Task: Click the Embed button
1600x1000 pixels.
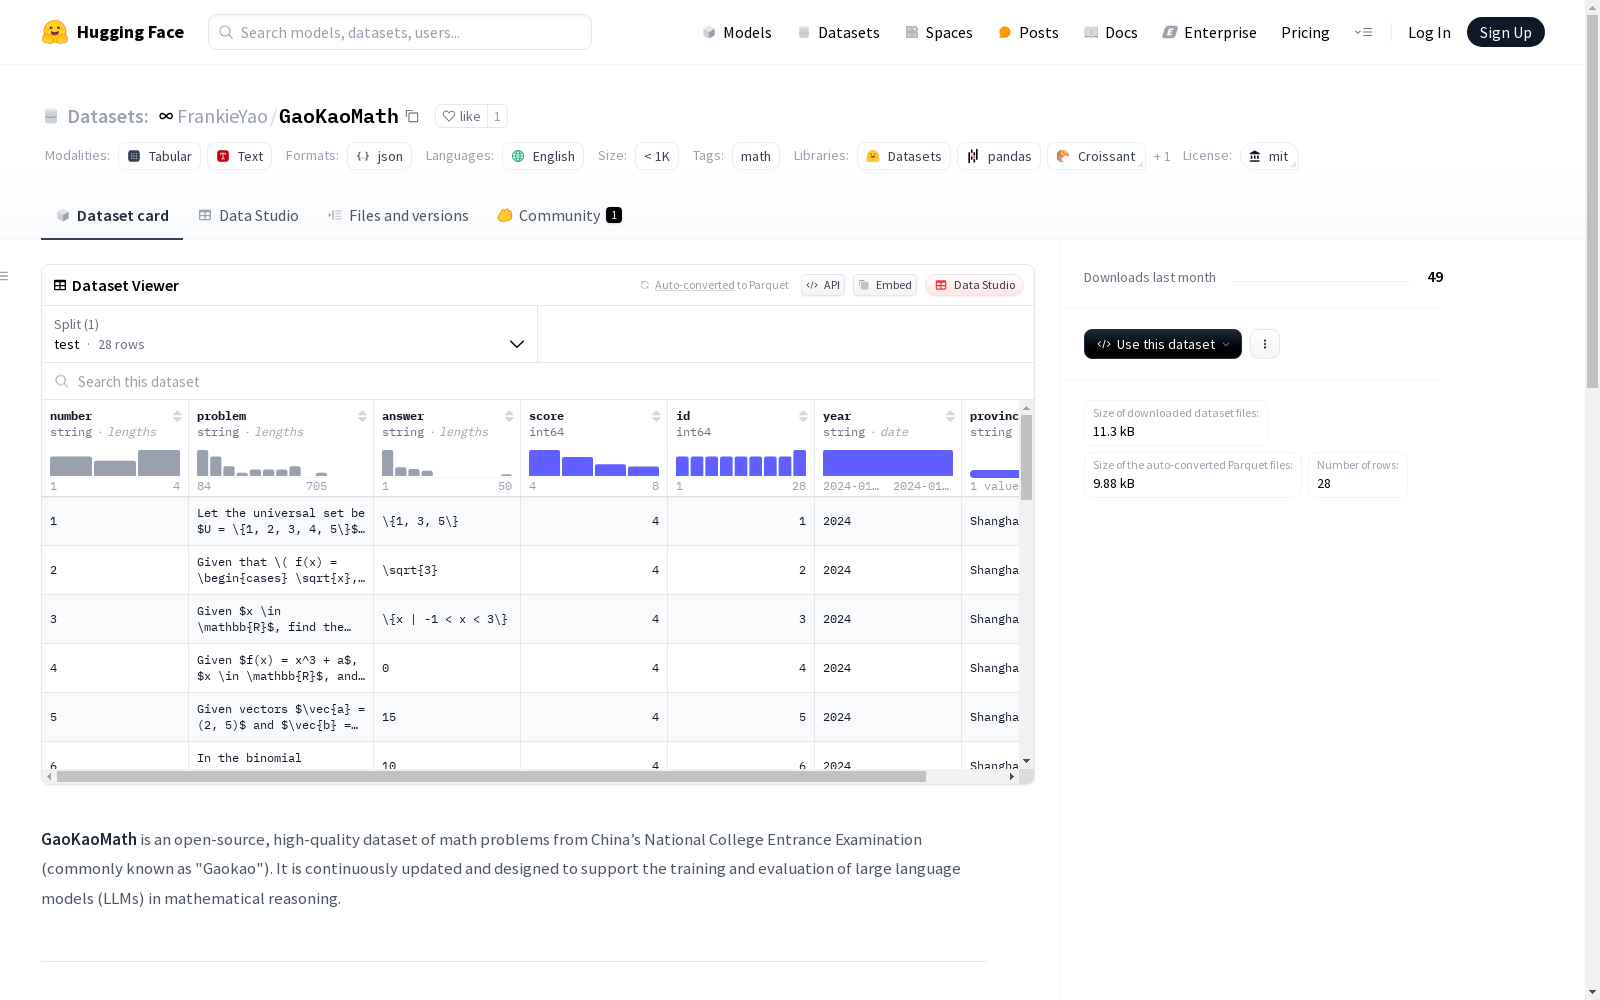Action: (885, 285)
